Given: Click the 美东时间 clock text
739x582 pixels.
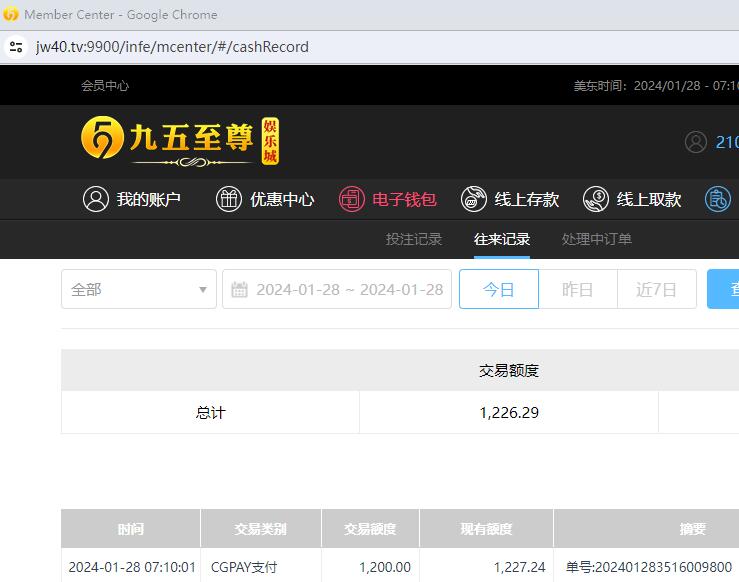Looking at the screenshot, I should [x=656, y=85].
